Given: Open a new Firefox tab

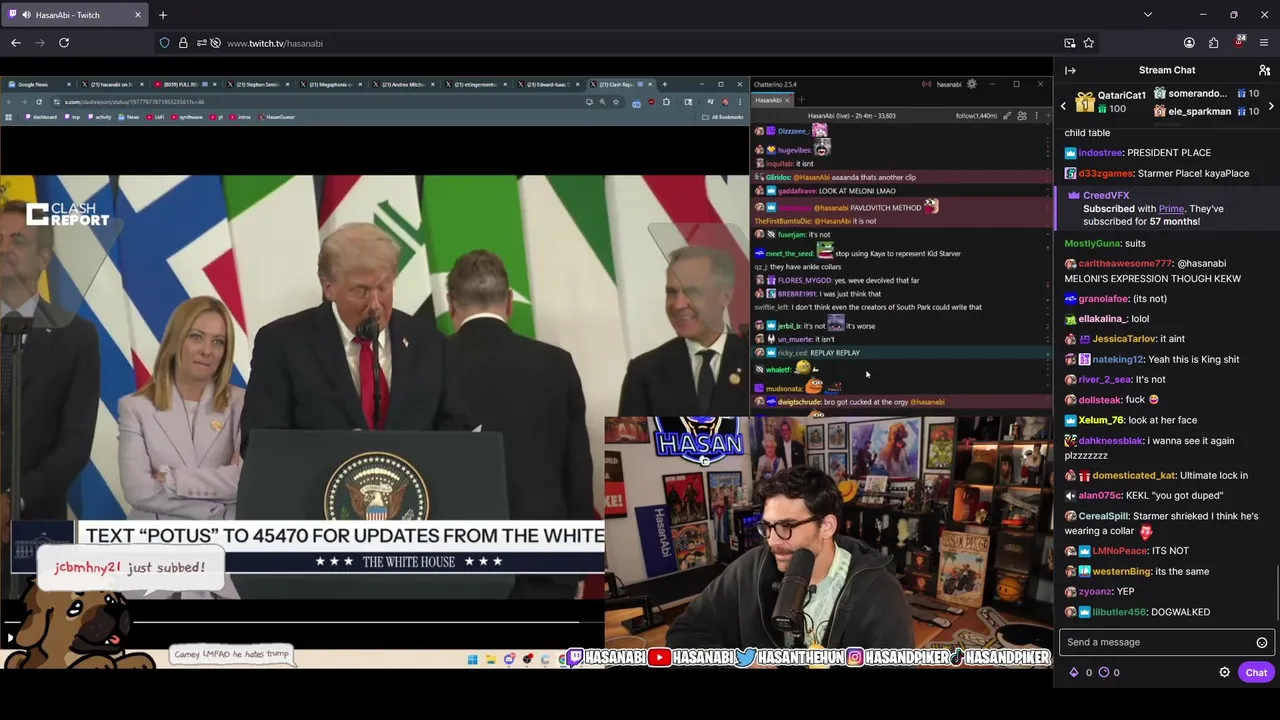Looking at the screenshot, I should tap(163, 15).
